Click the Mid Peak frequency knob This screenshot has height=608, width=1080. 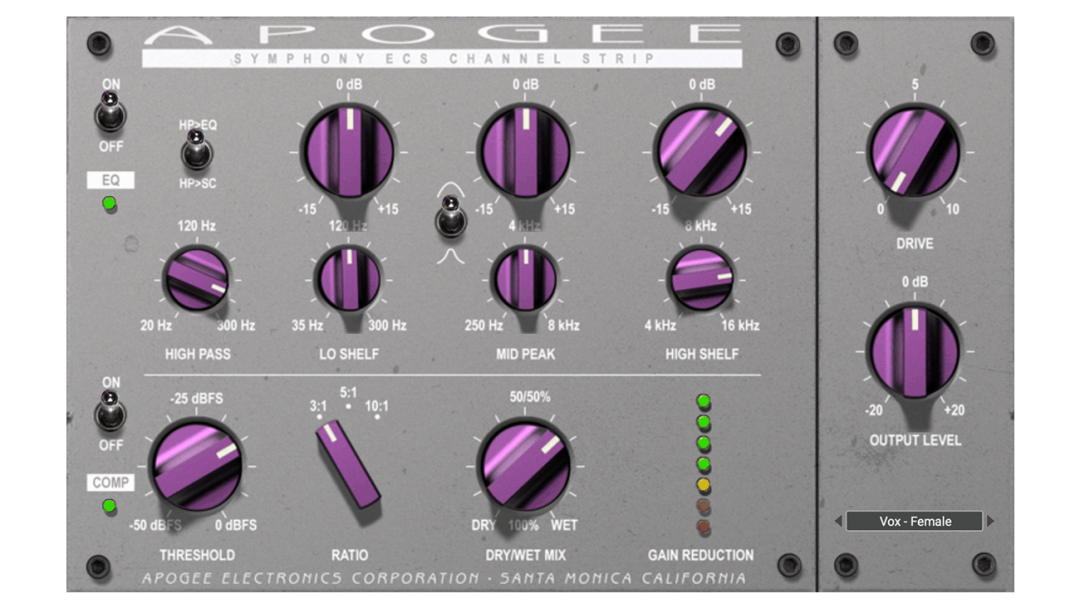pos(525,278)
